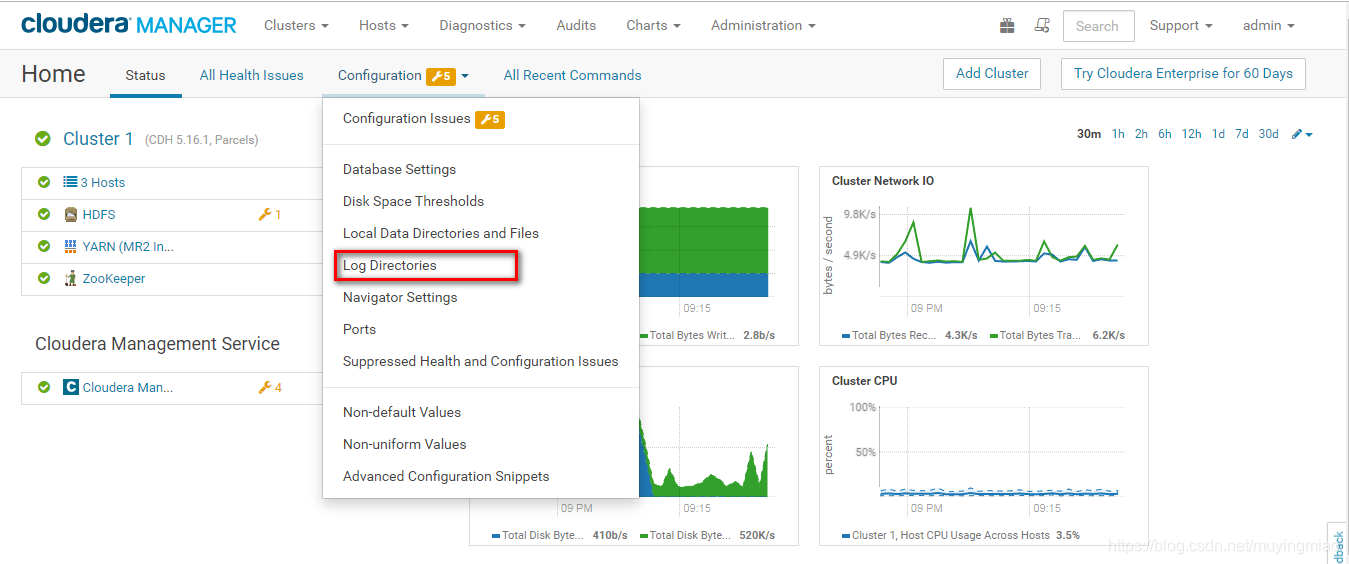Click the HDFS service icon
Image resolution: width=1349 pixels, height=564 pixels.
(71, 214)
